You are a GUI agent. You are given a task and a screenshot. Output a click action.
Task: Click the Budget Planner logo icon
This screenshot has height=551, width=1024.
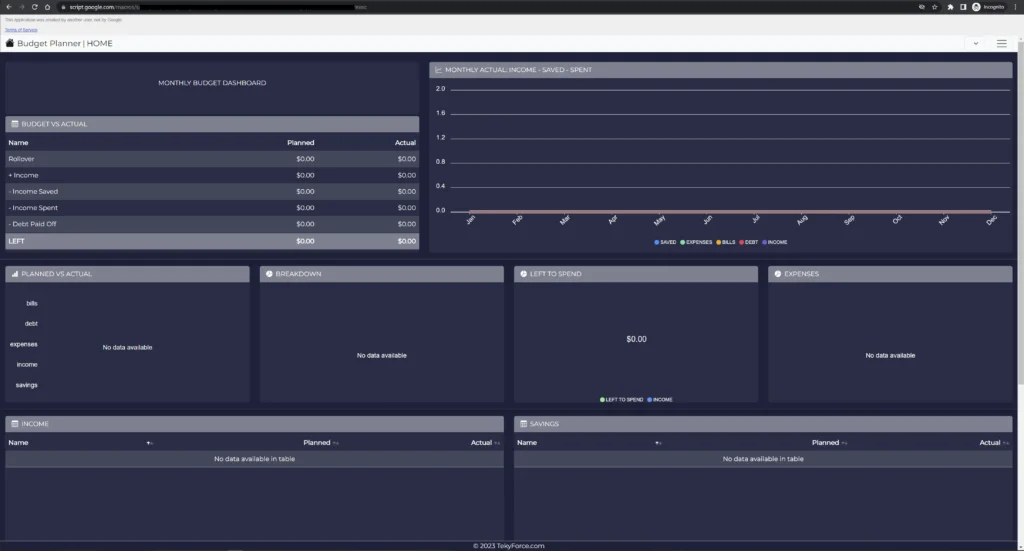(x=10, y=43)
